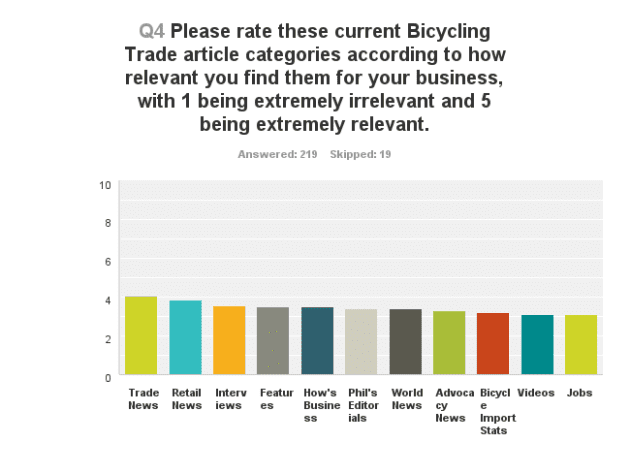Viewport: 630px width, 474px height.
Task: Click the green Advocacy News bar
Action: tap(449, 344)
